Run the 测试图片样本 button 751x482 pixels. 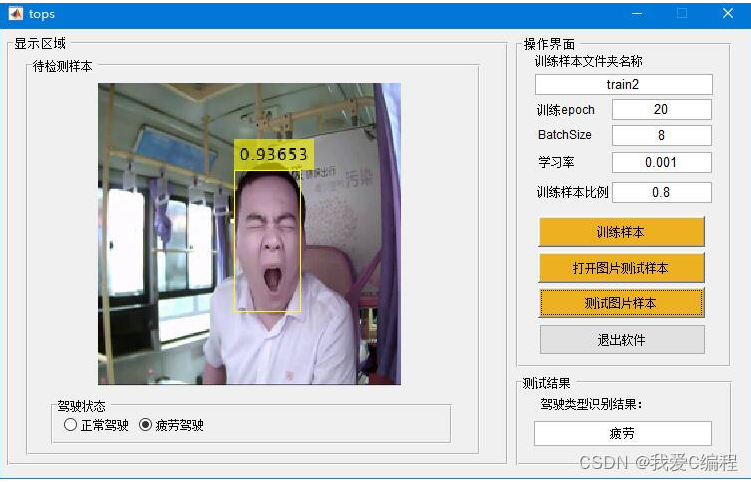621,303
